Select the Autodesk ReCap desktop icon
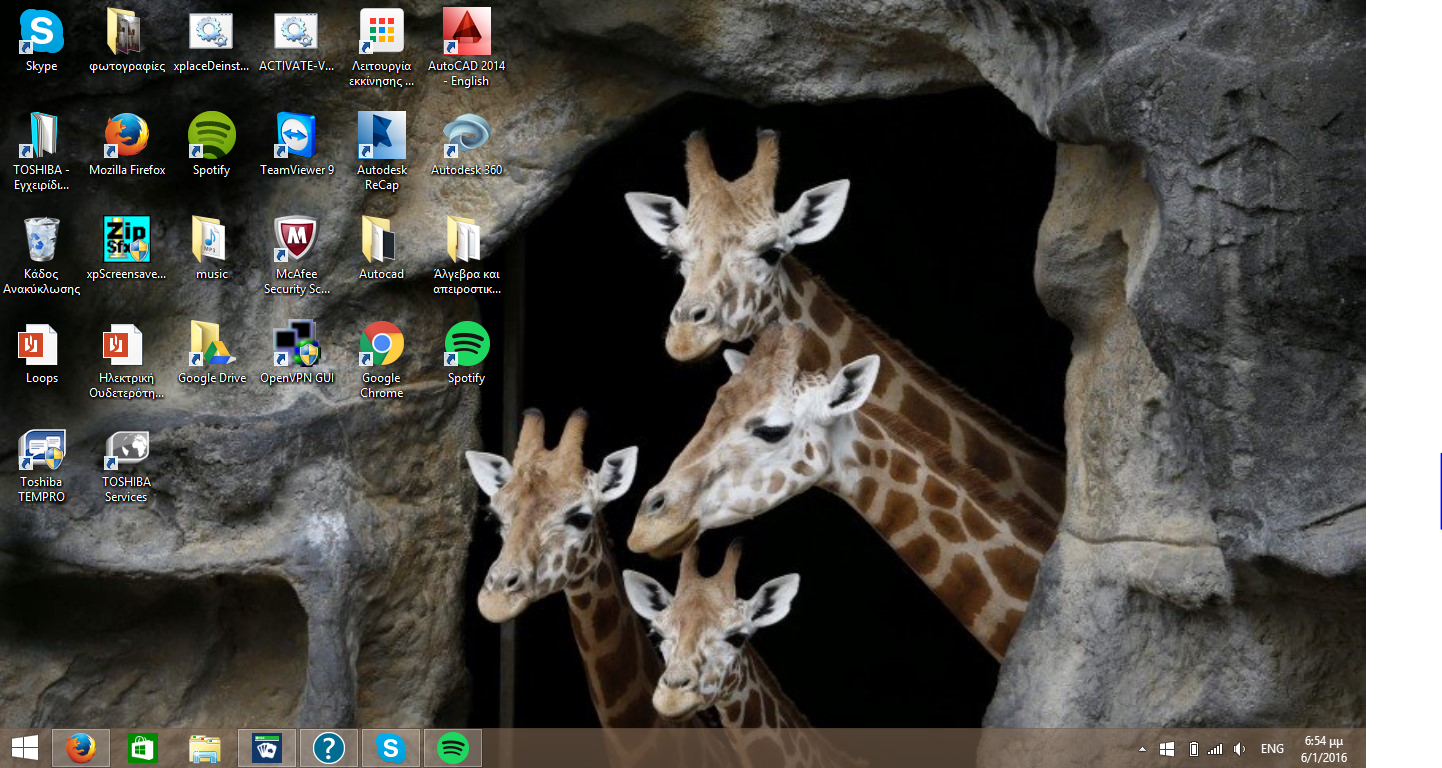1442x768 pixels. [x=382, y=153]
